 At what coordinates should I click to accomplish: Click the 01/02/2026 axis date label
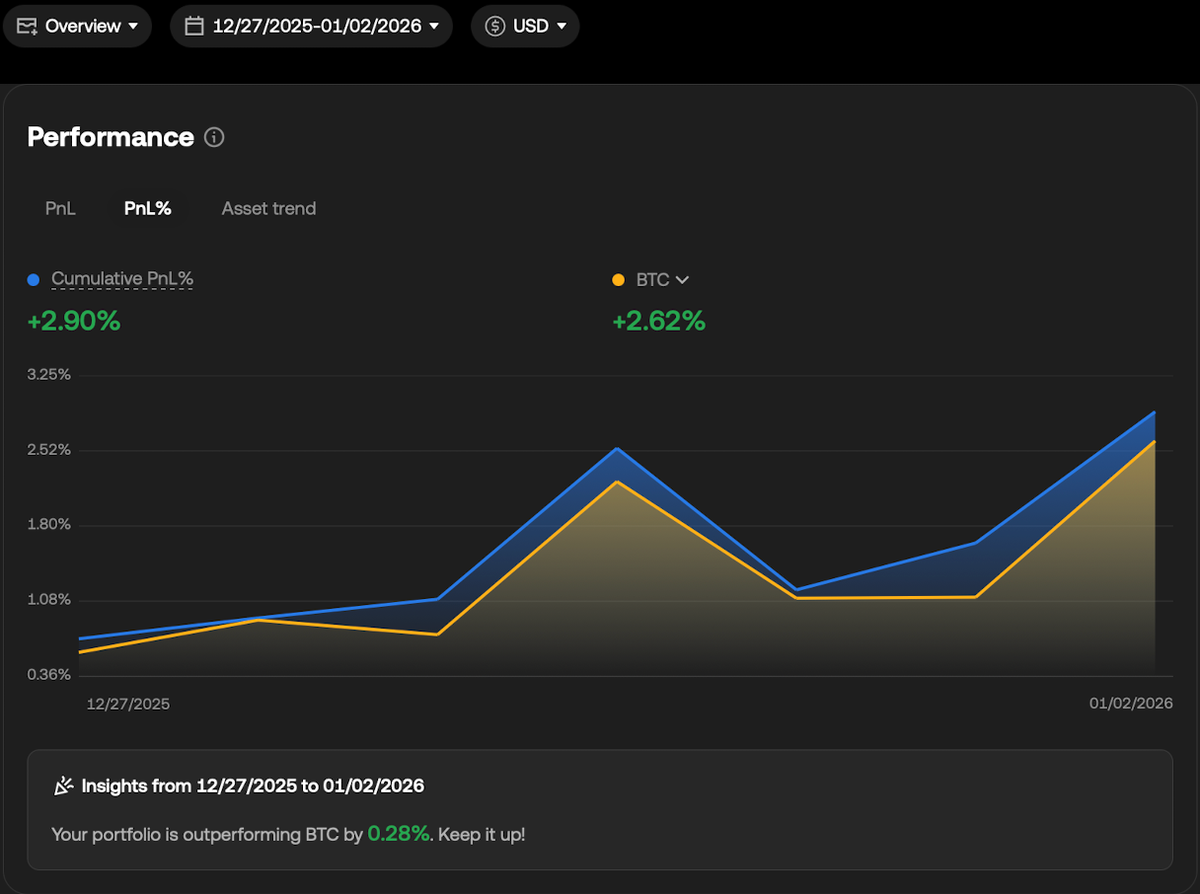pos(1131,704)
